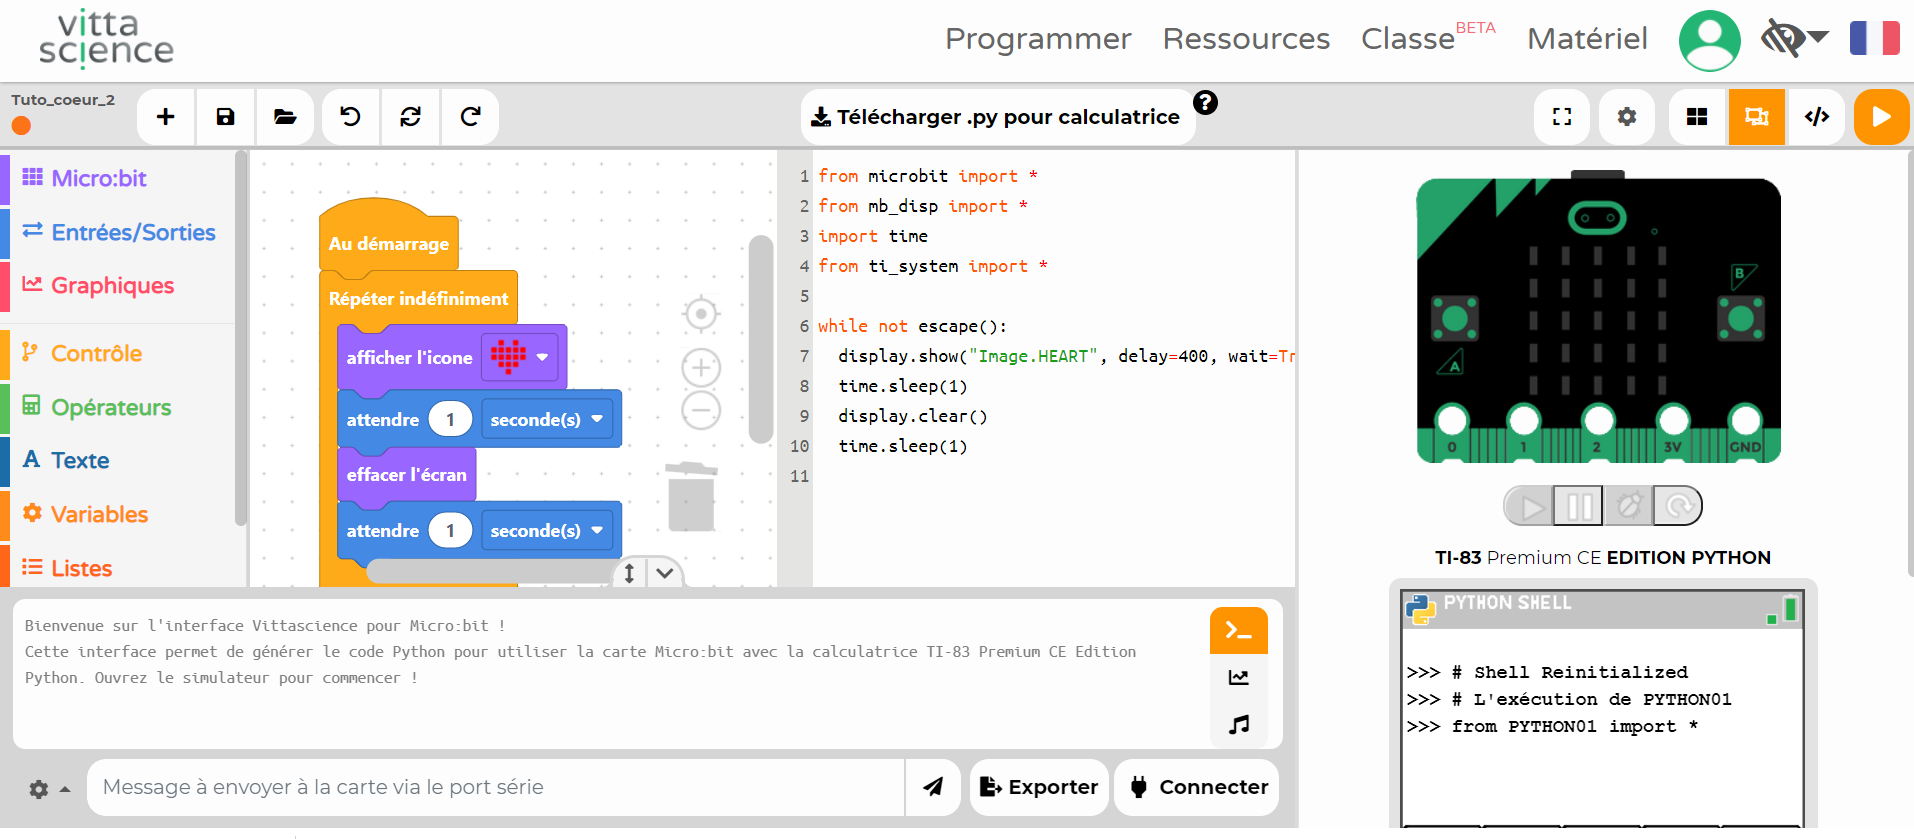The width and height of the screenshot is (1914, 839).
Task: Open second seconde(s) unit dropdown
Action: 546,531
